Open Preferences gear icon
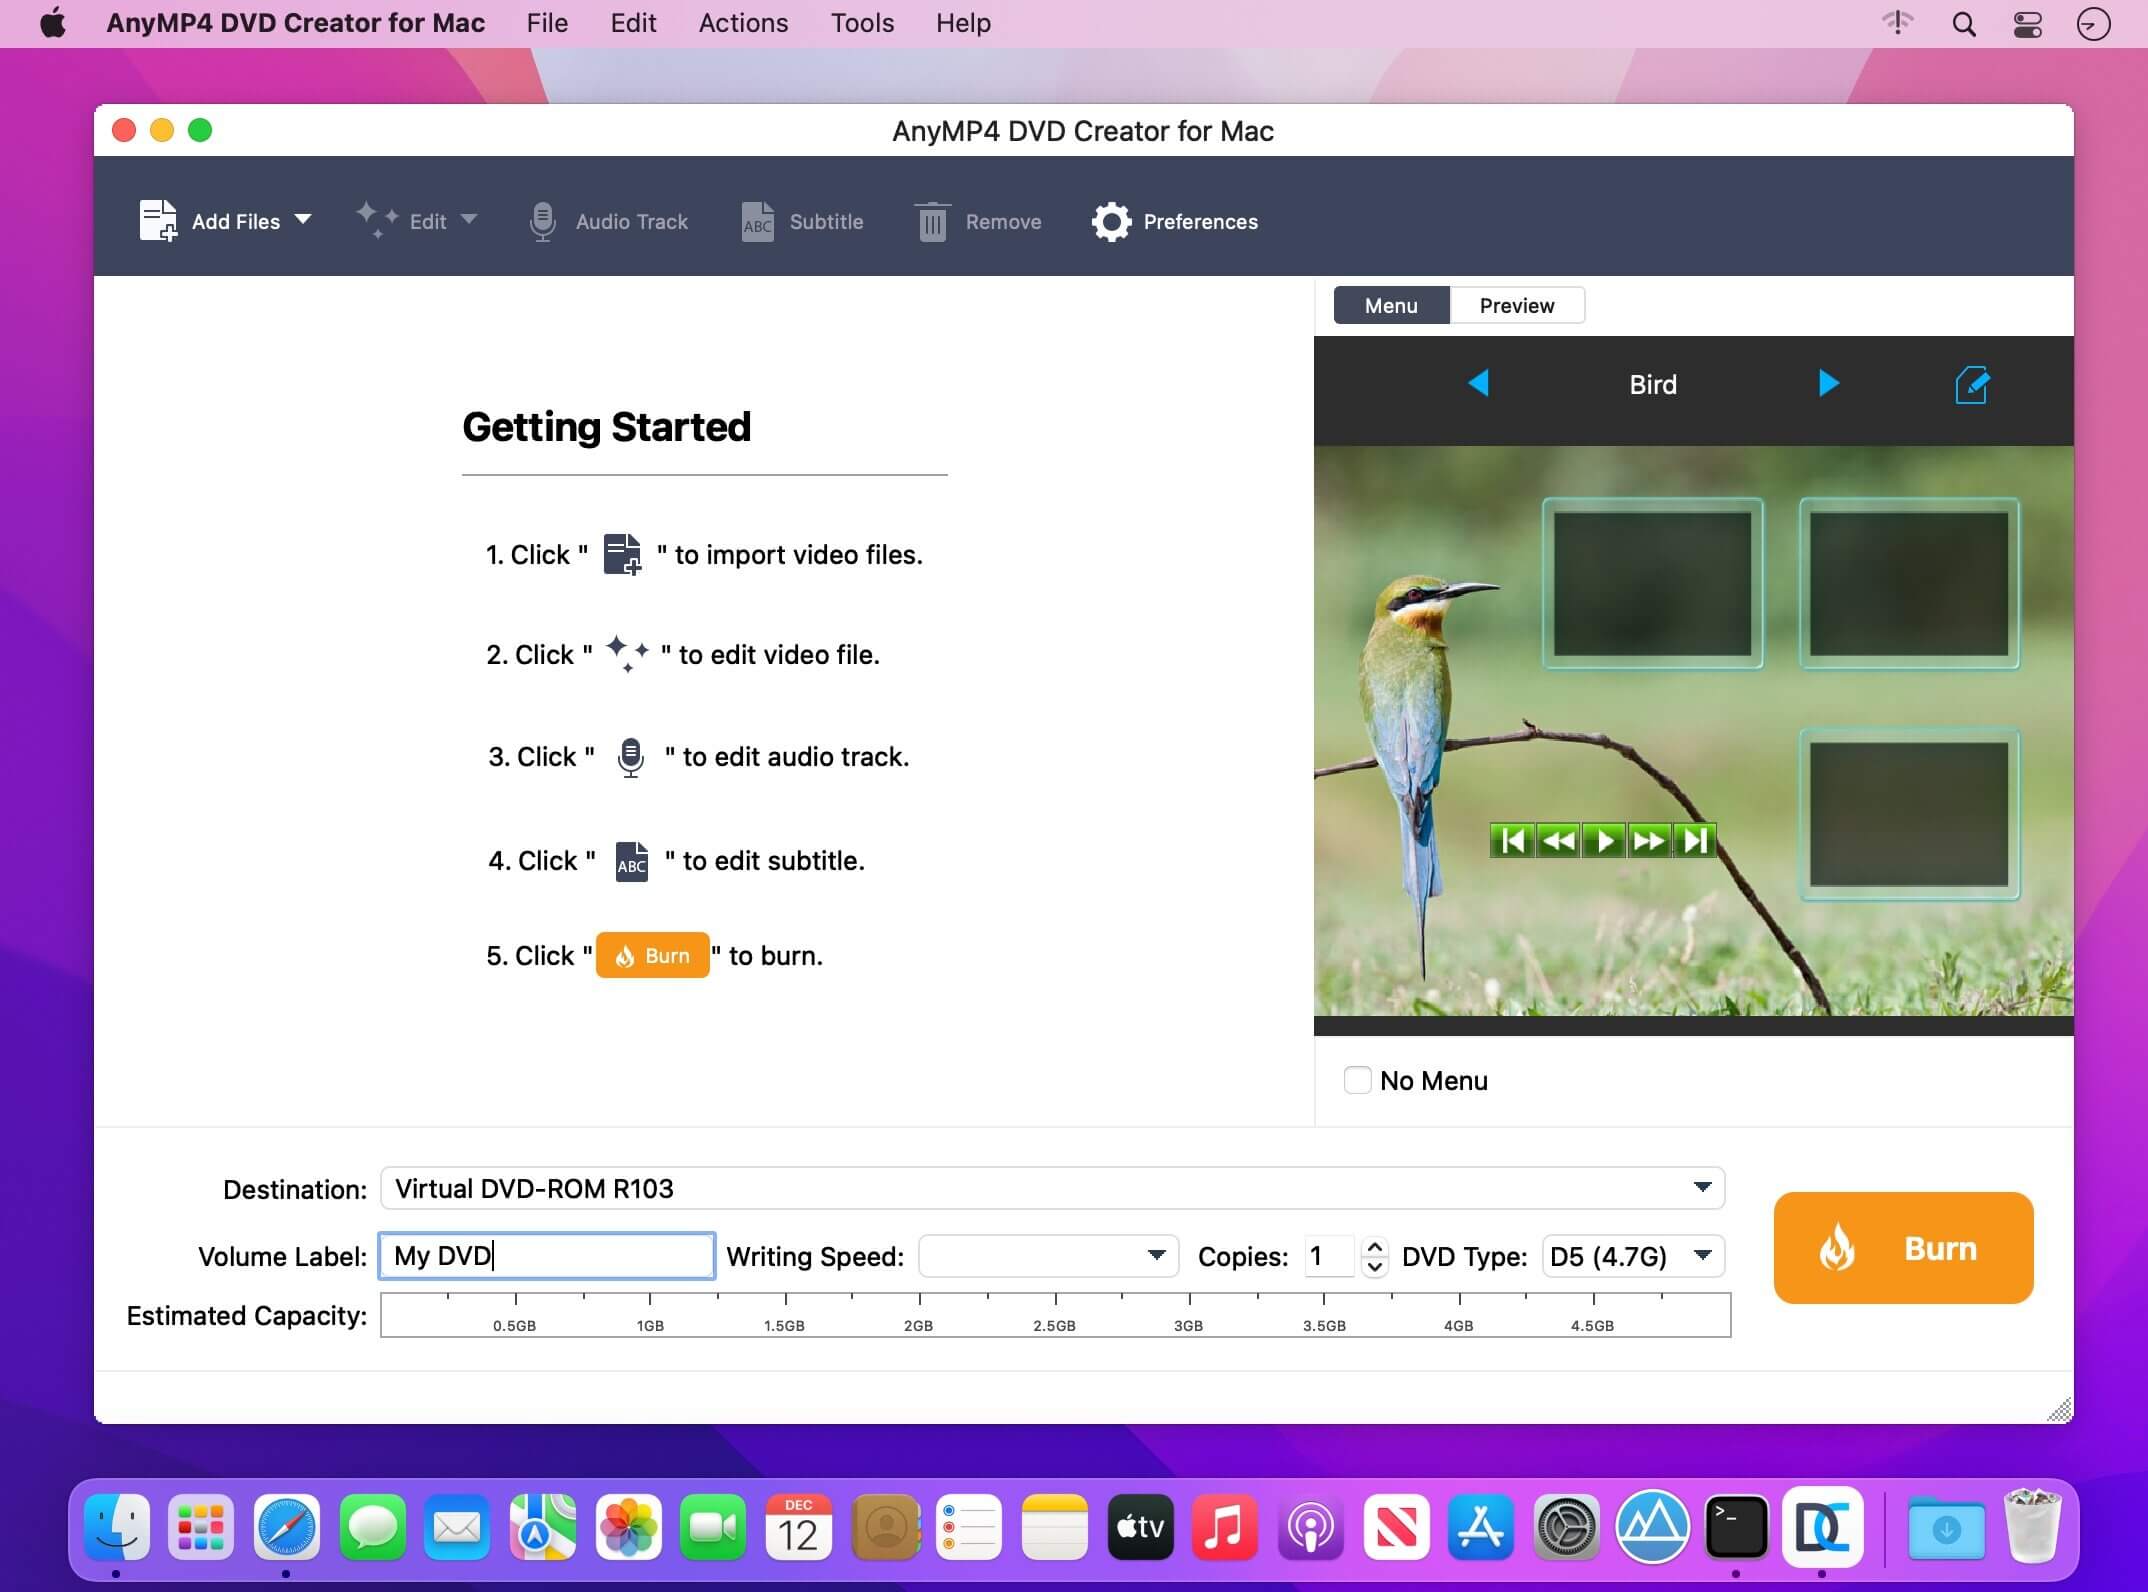 pos(1111,221)
